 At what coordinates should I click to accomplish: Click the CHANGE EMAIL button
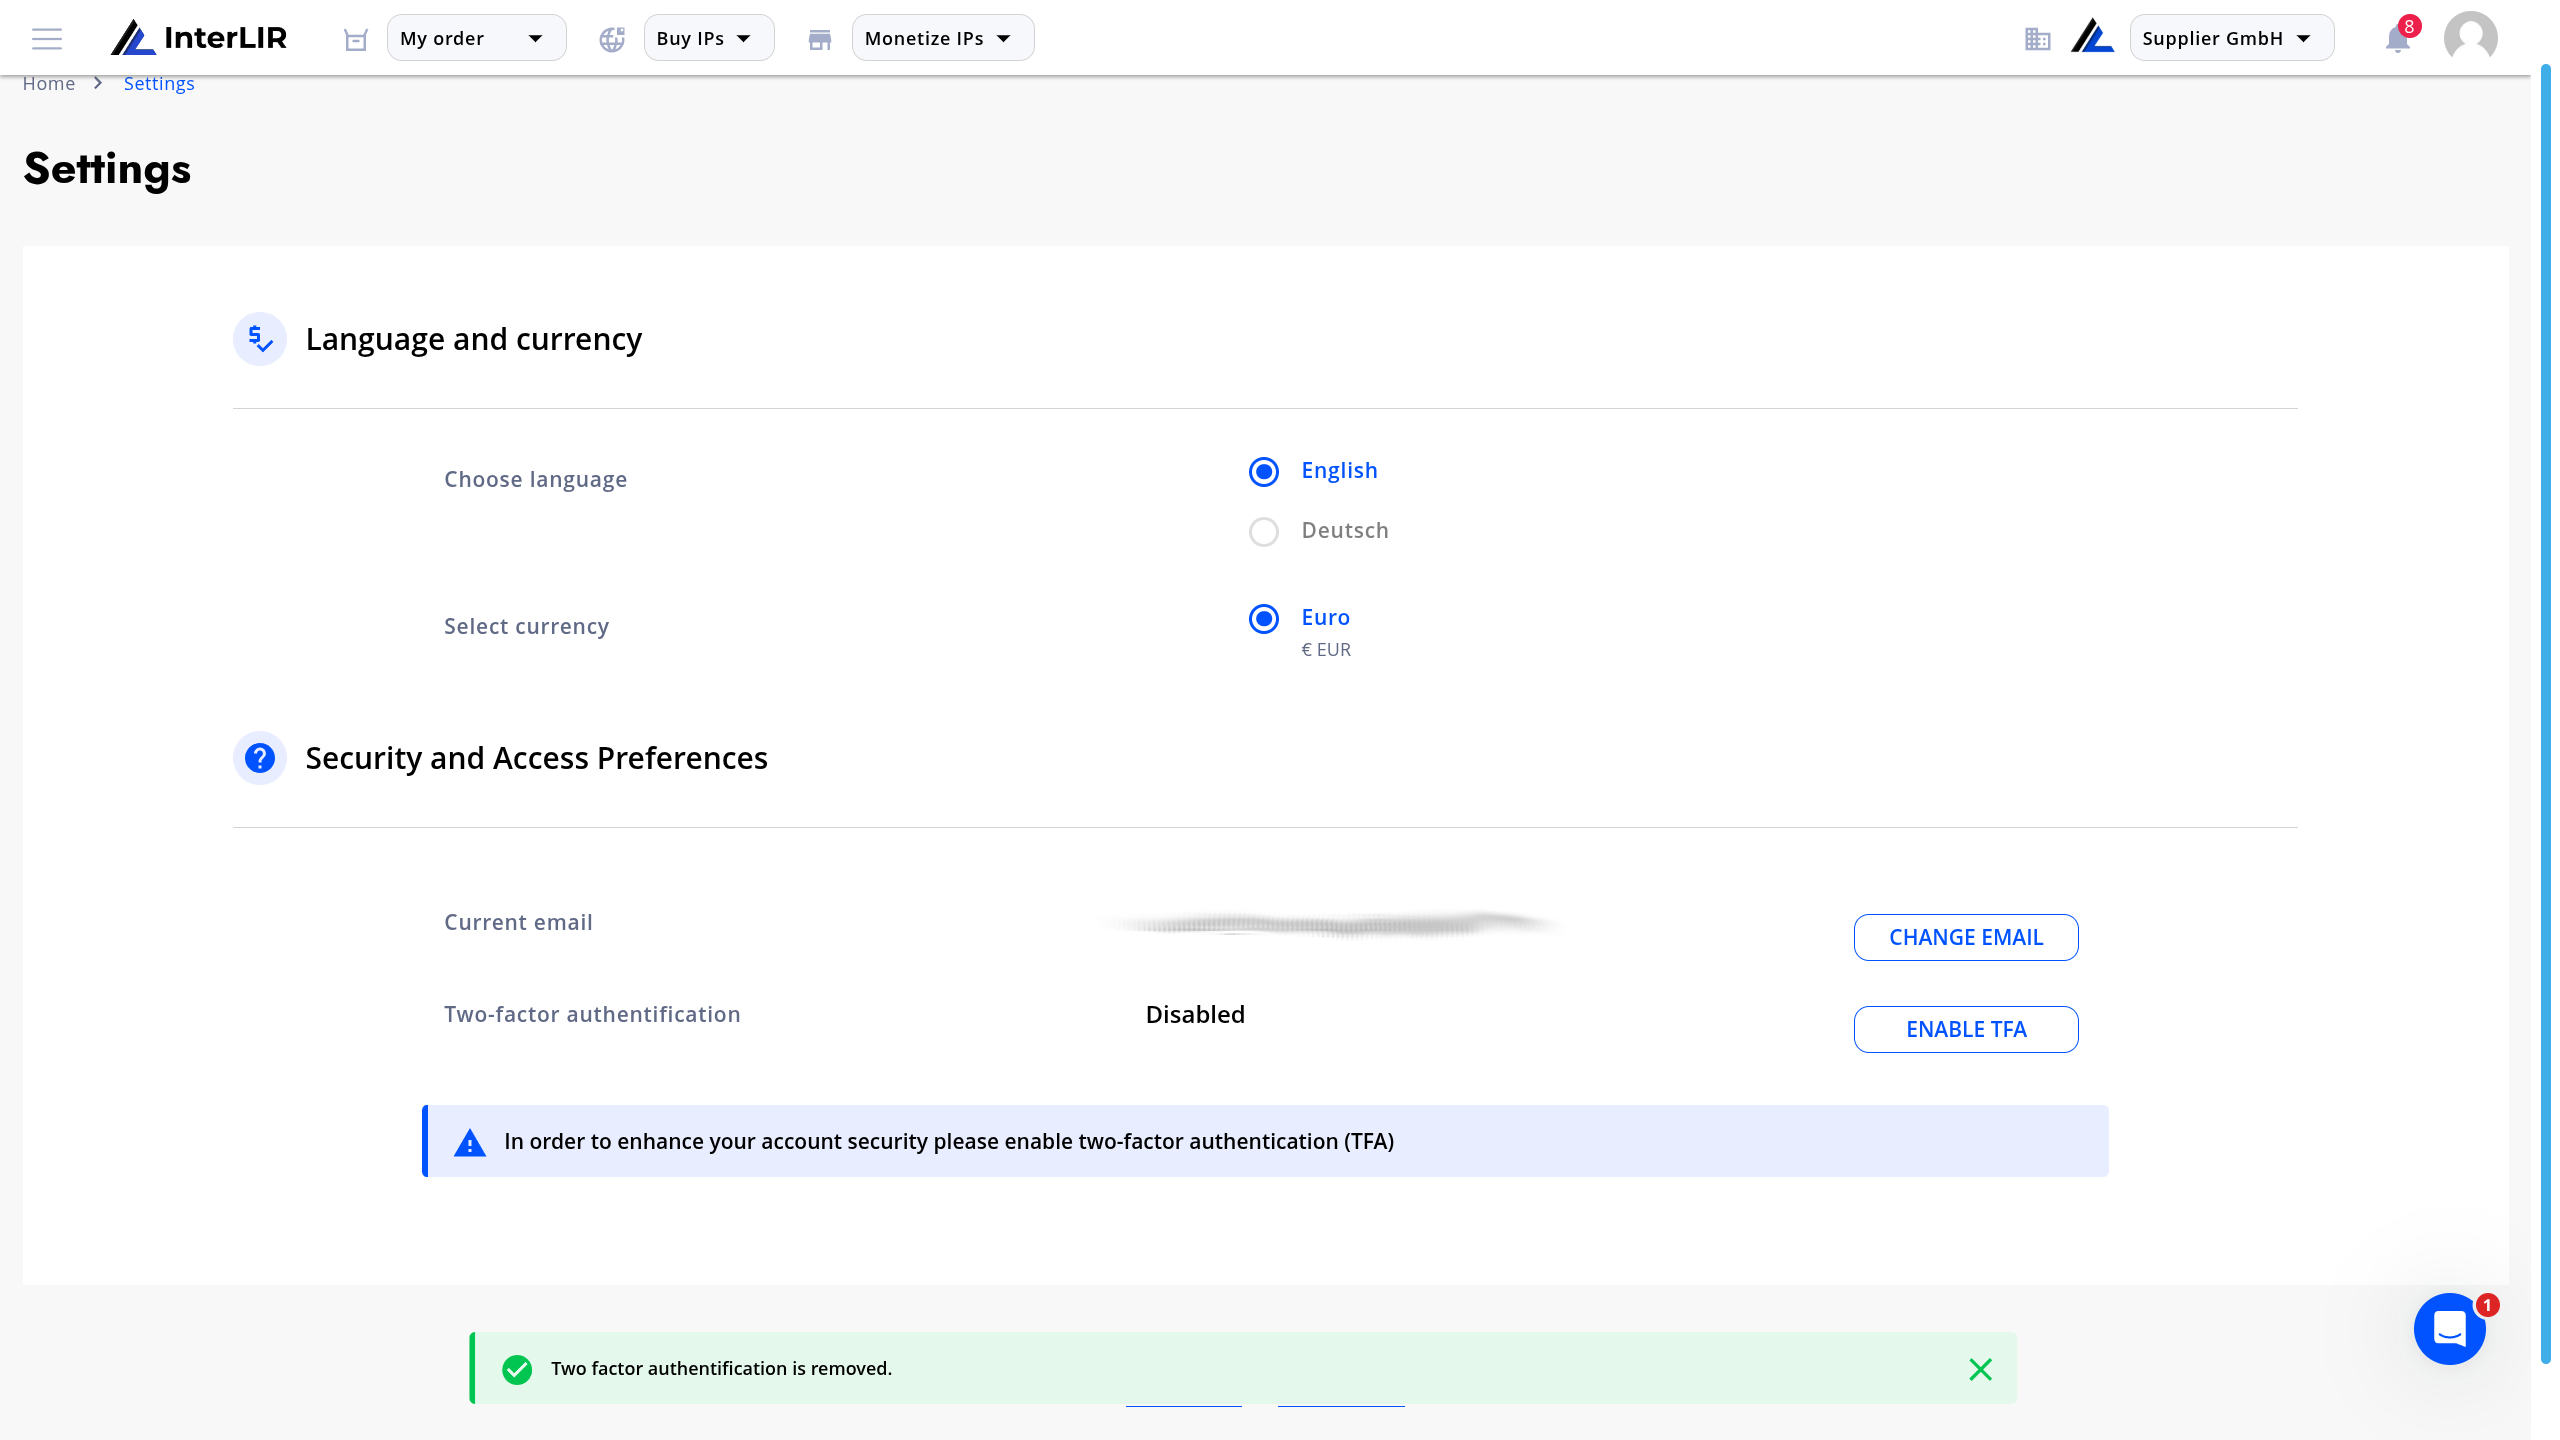1966,937
